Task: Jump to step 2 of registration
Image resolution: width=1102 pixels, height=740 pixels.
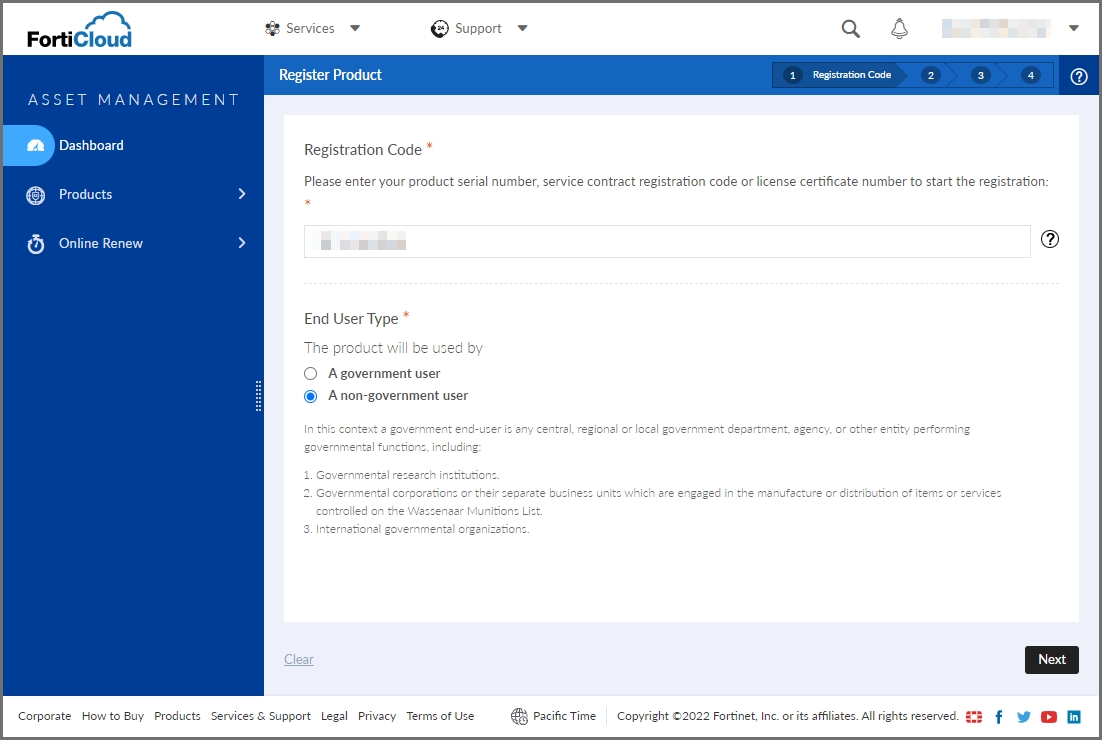Action: click(x=929, y=75)
